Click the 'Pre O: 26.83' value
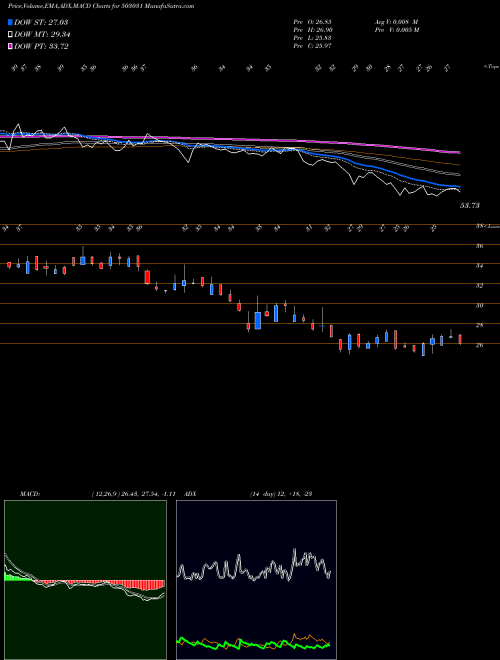Image resolution: width=500 pixels, height=660 pixels. tap(313, 22)
